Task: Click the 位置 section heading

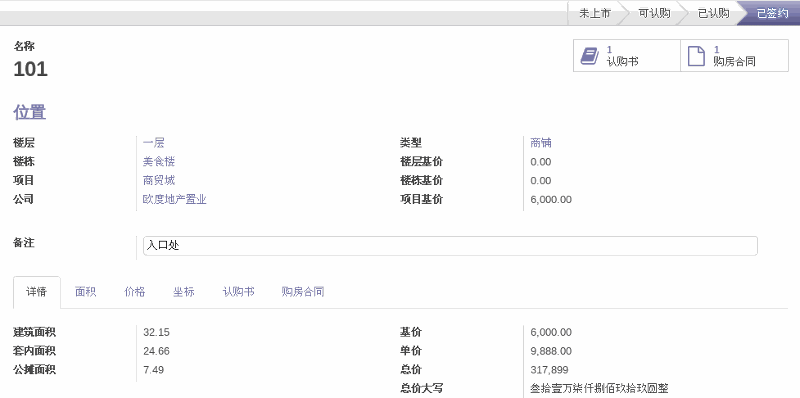Action: click(x=30, y=112)
